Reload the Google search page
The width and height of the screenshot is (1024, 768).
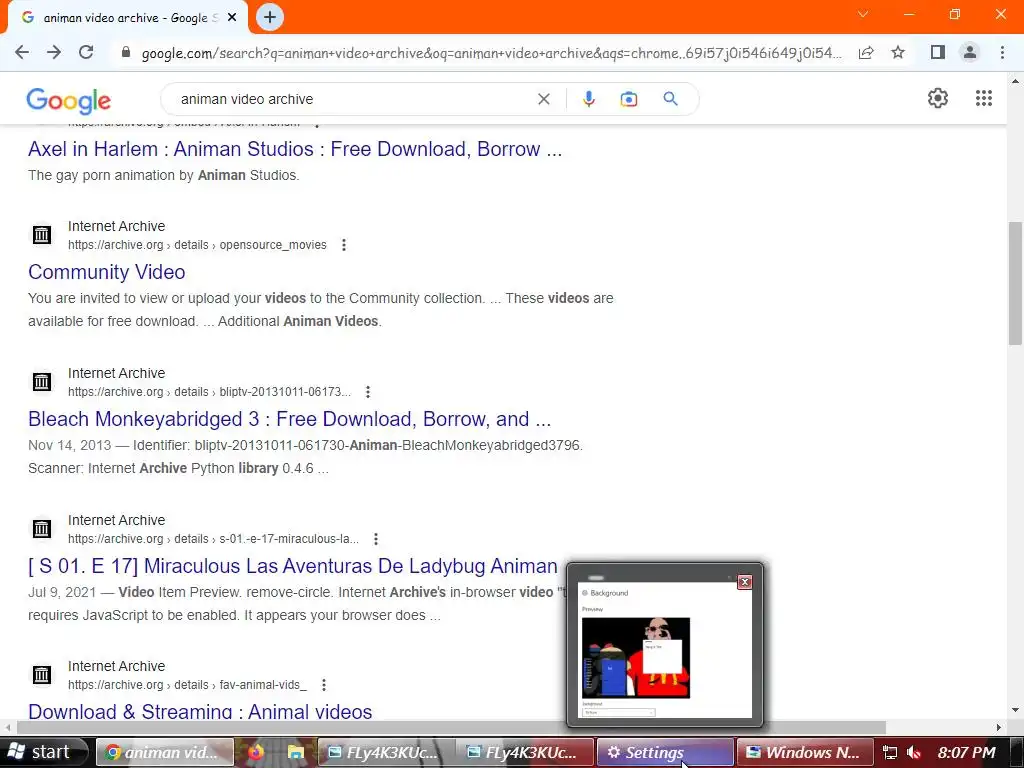(x=86, y=52)
